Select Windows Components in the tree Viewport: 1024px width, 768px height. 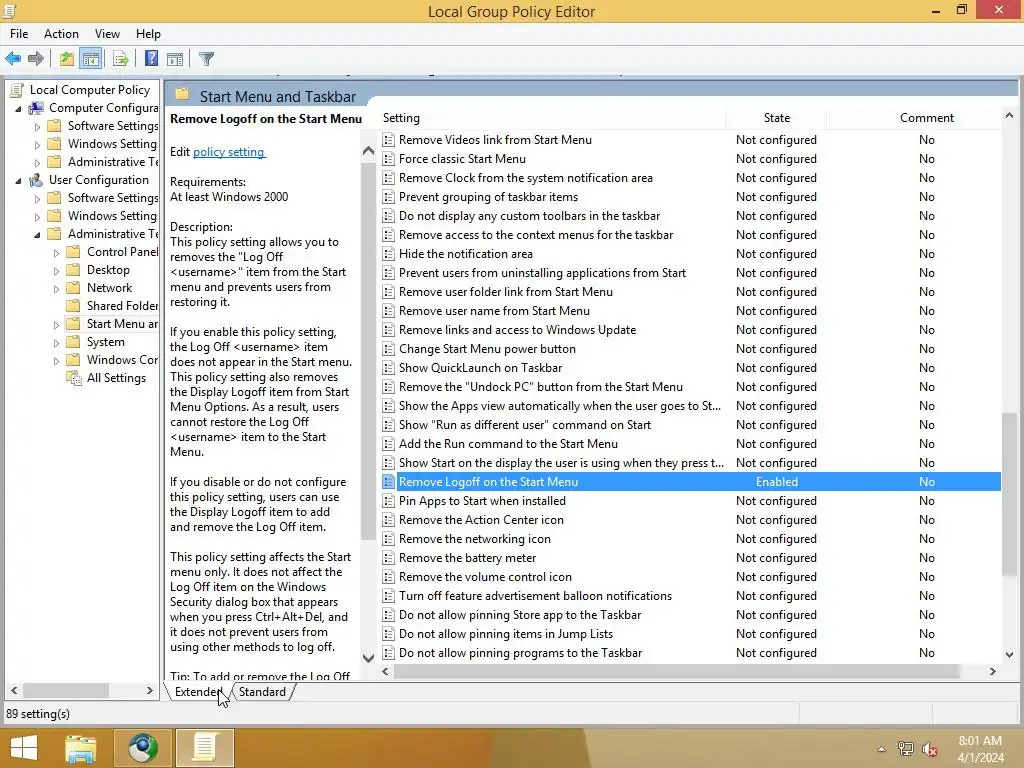coord(122,360)
